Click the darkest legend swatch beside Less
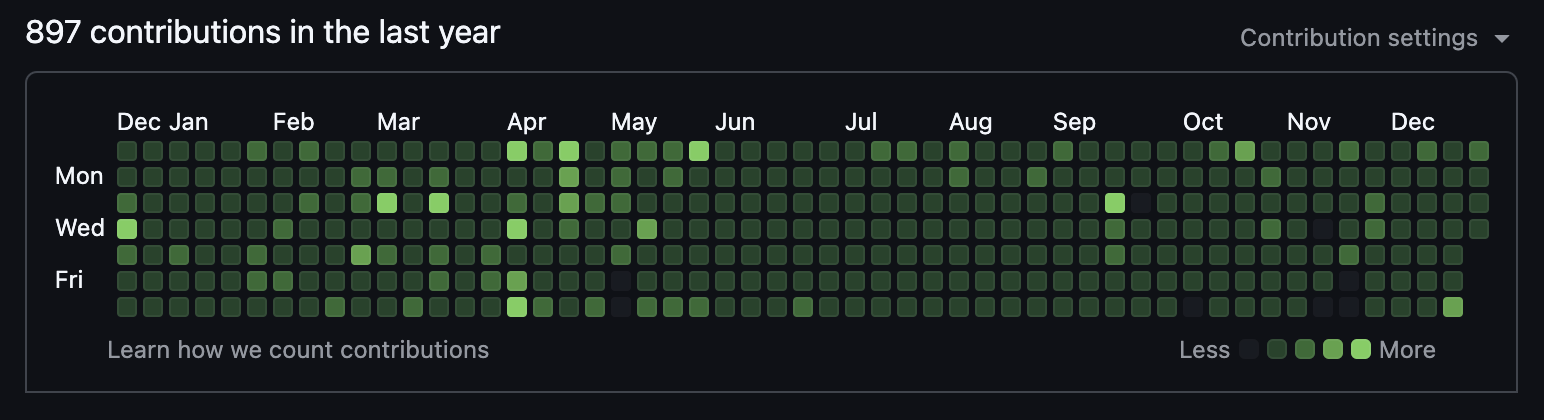 pyautogui.click(x=1249, y=349)
